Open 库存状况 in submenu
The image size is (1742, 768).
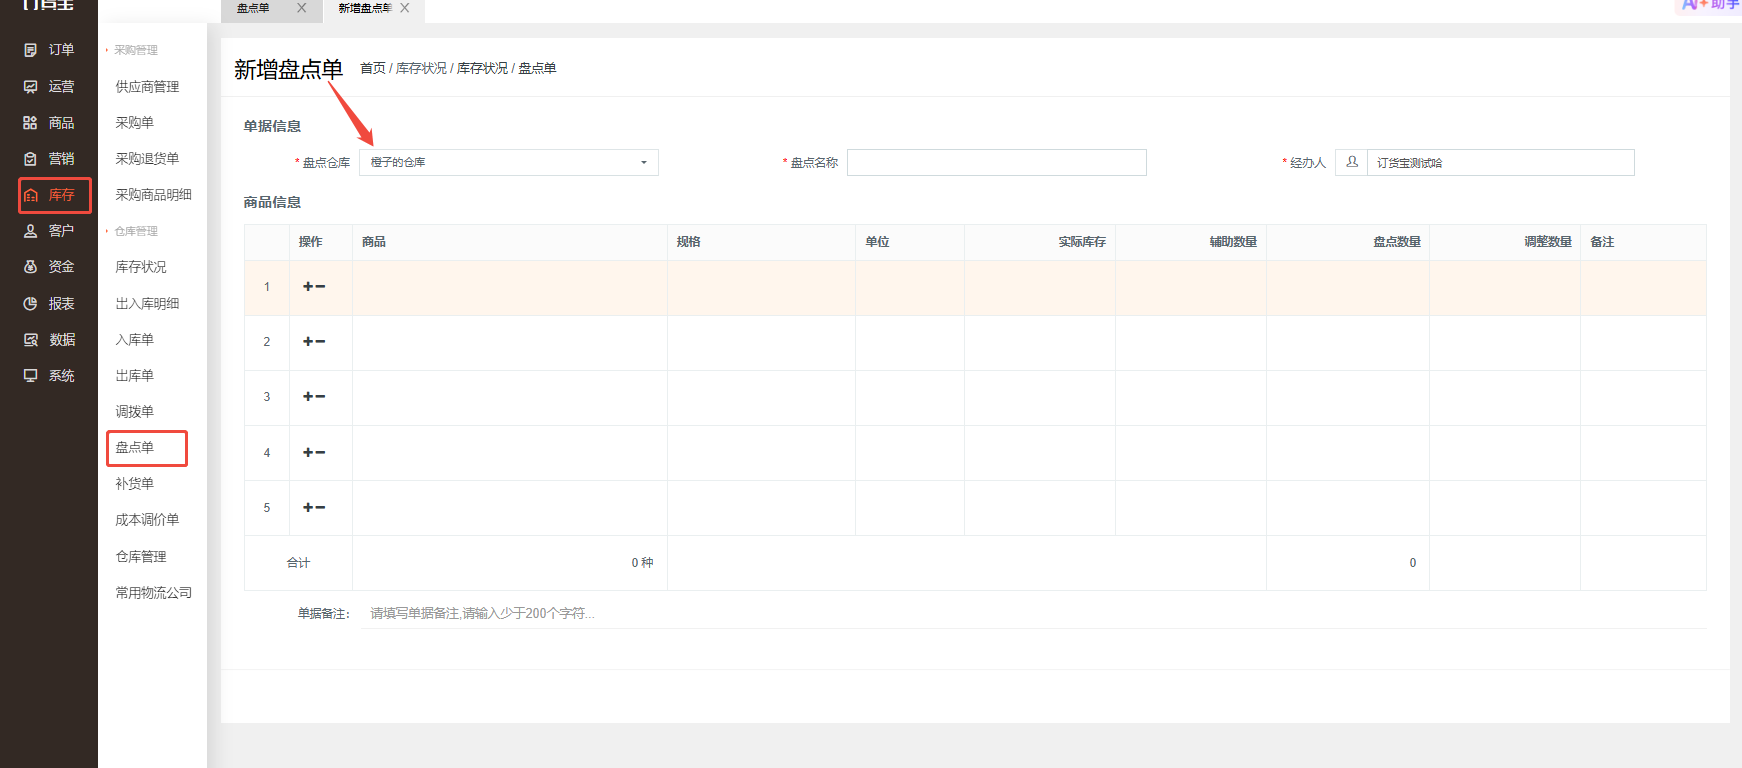pyautogui.click(x=140, y=267)
